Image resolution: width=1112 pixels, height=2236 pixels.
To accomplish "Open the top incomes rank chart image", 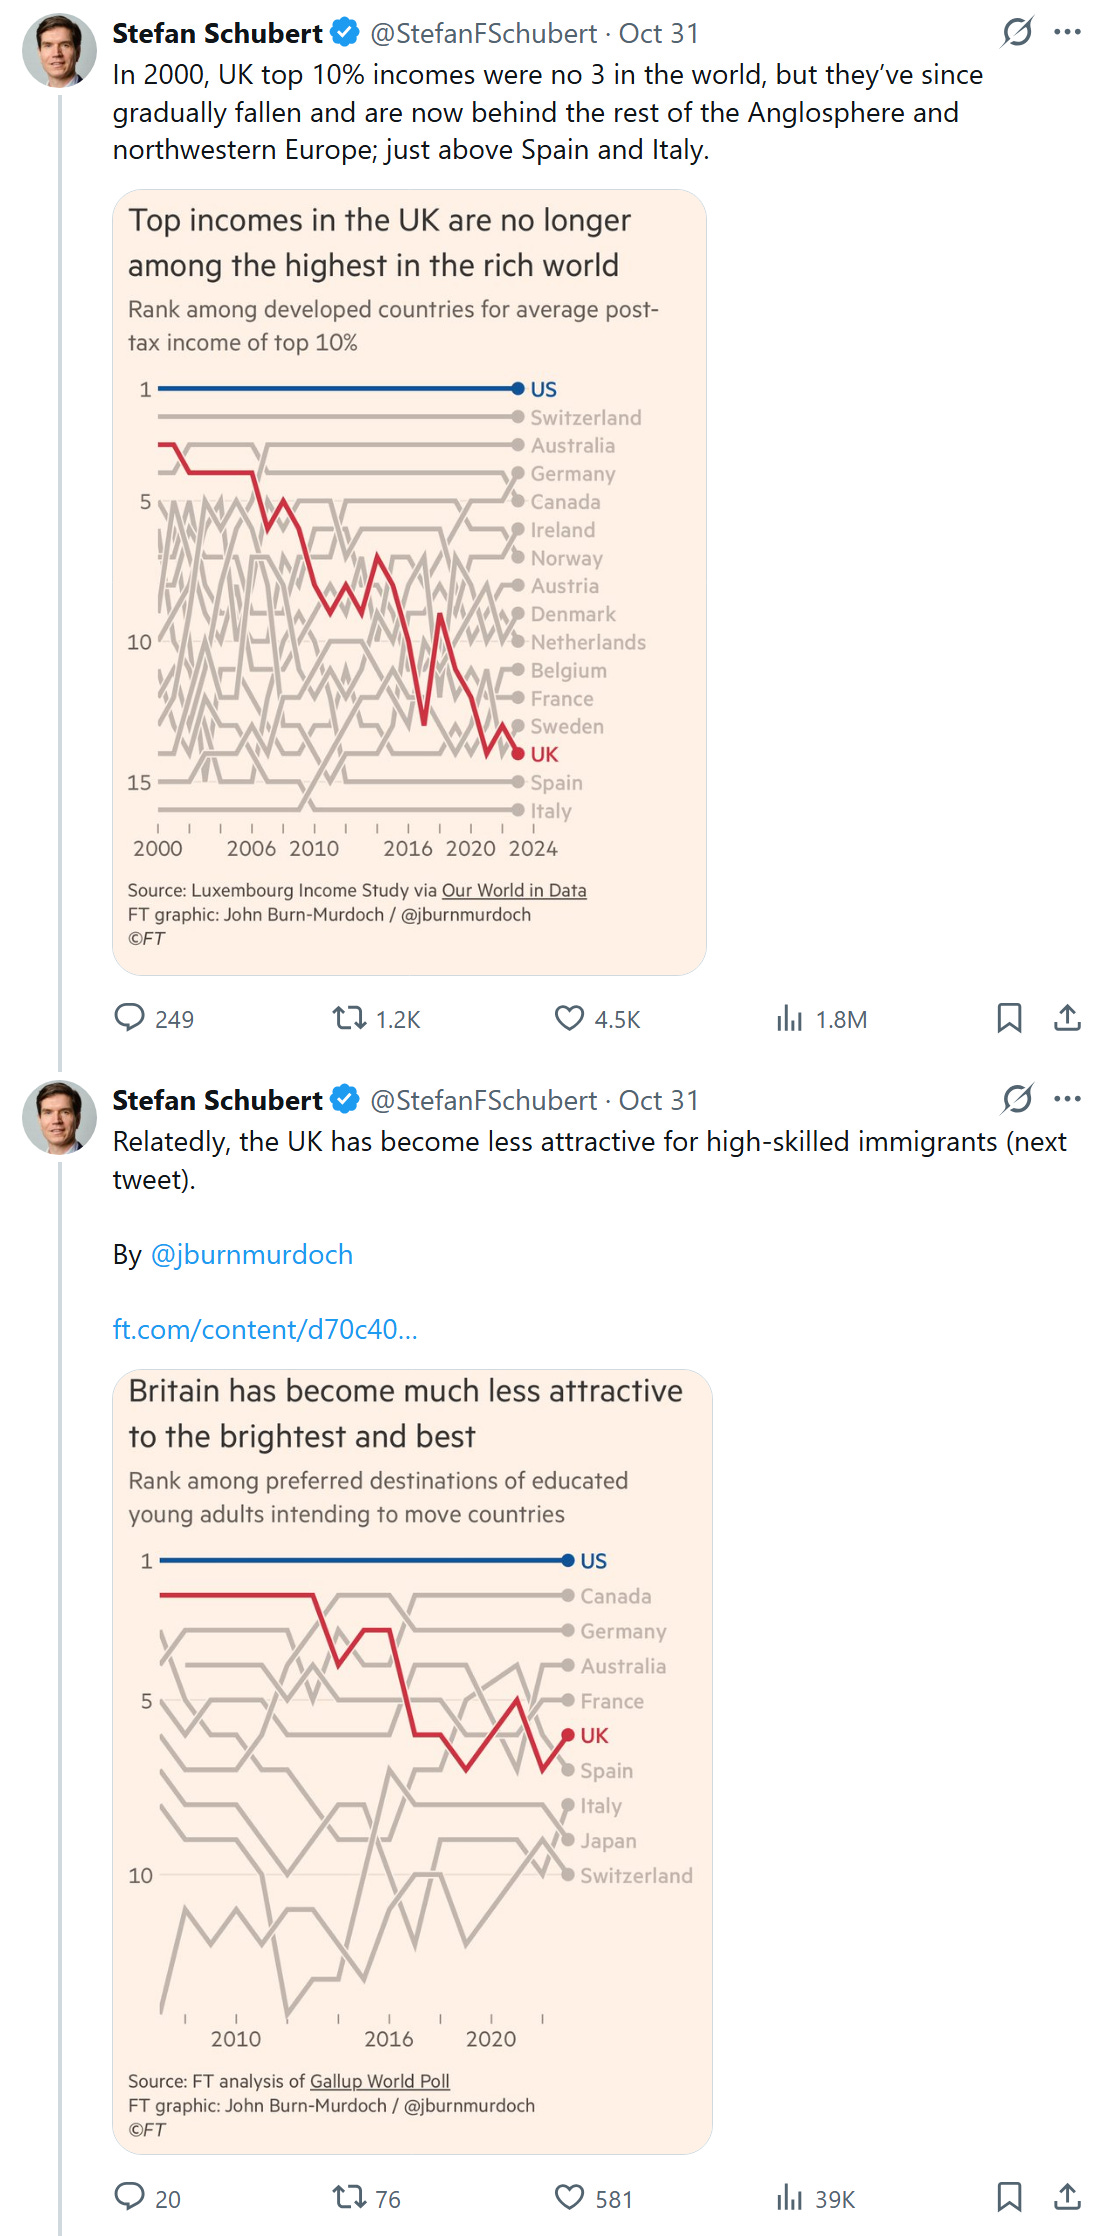I will pyautogui.click(x=409, y=582).
